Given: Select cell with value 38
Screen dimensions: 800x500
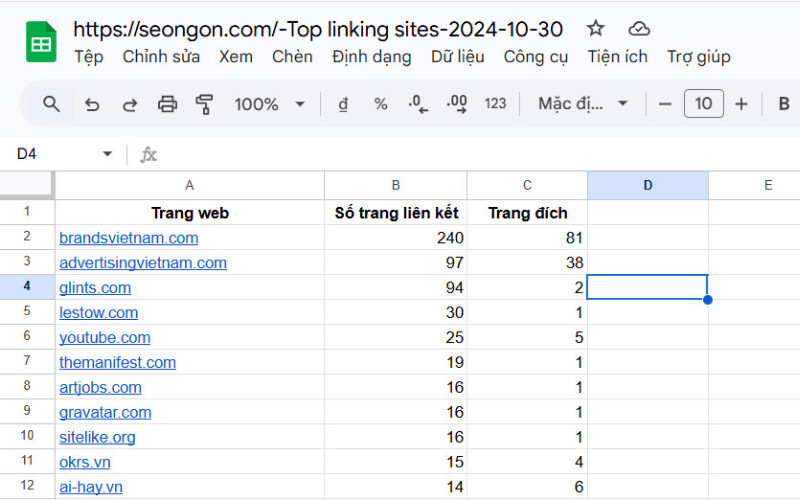Looking at the screenshot, I should (x=527, y=262).
